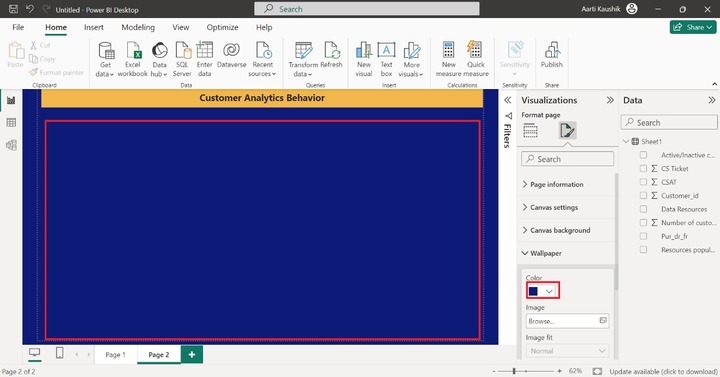Collapse the ribbon with caret
Image resolution: width=720 pixels, height=377 pixels.
[x=714, y=84]
